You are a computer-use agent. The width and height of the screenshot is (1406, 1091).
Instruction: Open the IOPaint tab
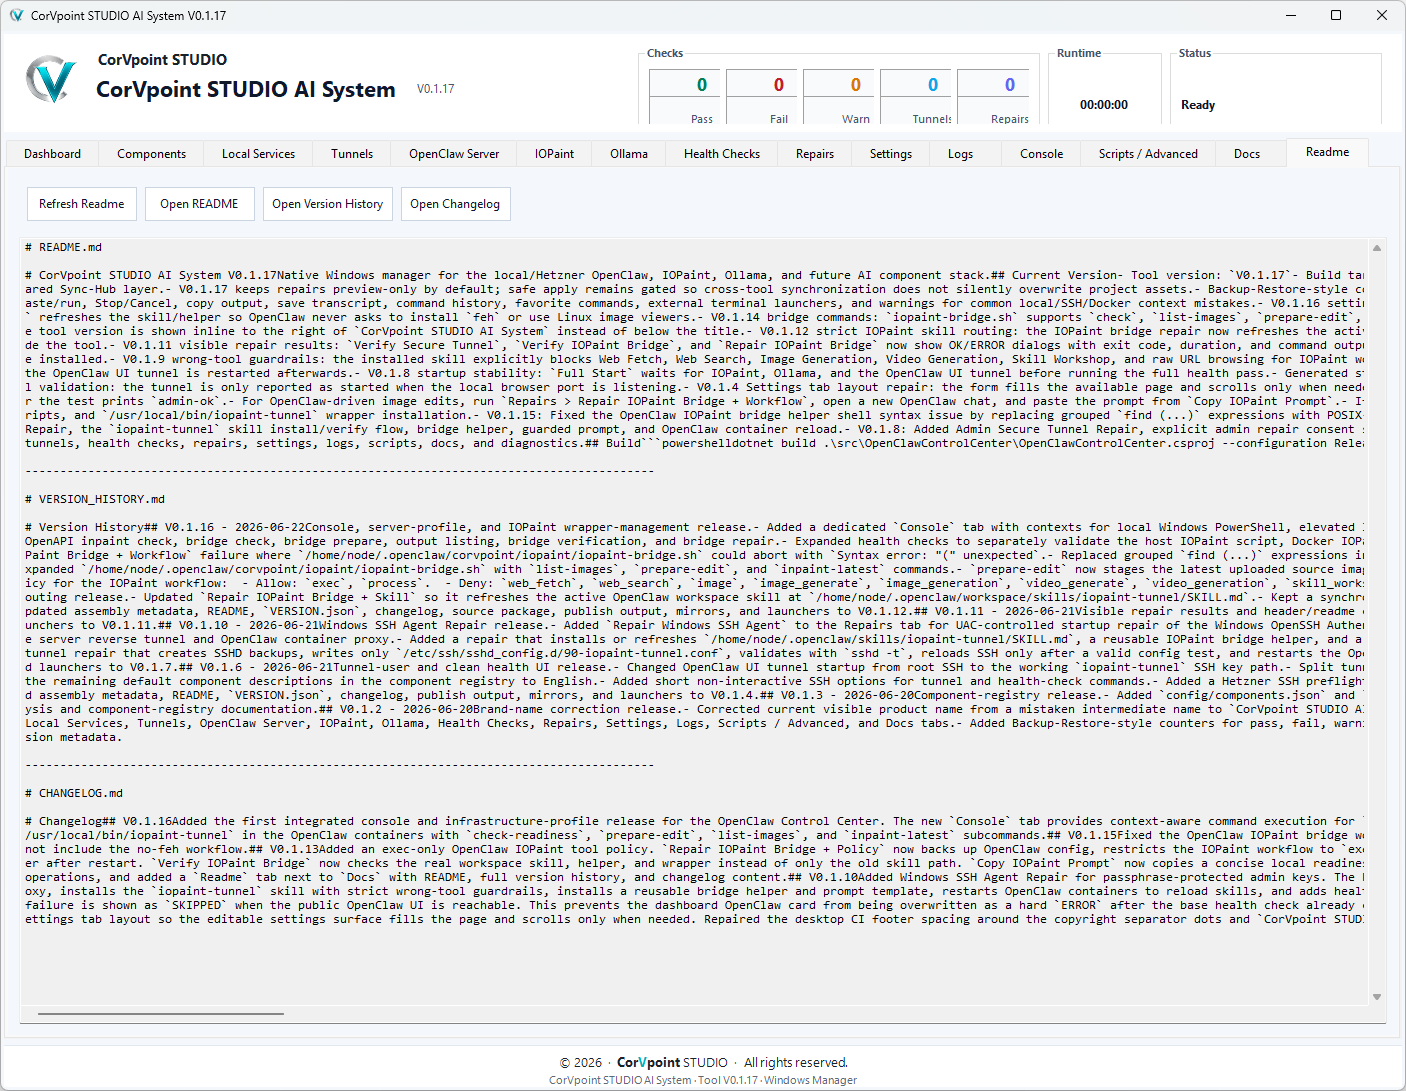pos(554,154)
